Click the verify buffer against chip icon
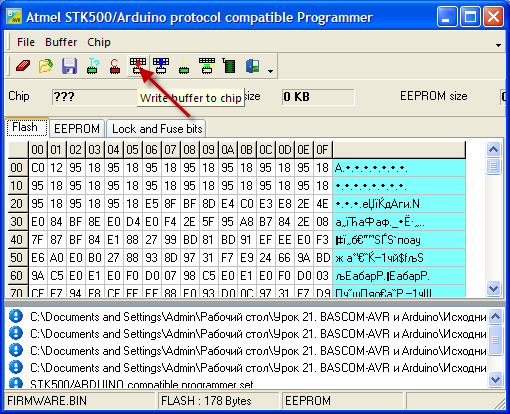510x414 pixels. point(207,66)
